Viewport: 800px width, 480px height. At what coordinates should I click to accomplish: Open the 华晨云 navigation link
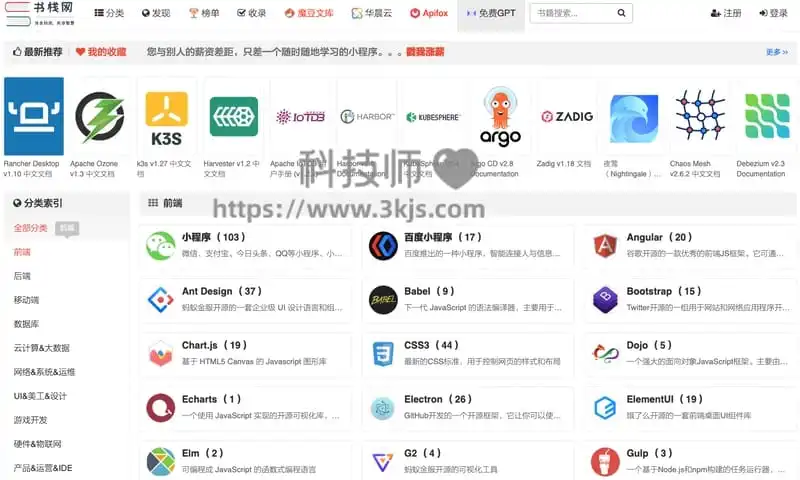pyautogui.click(x=372, y=13)
